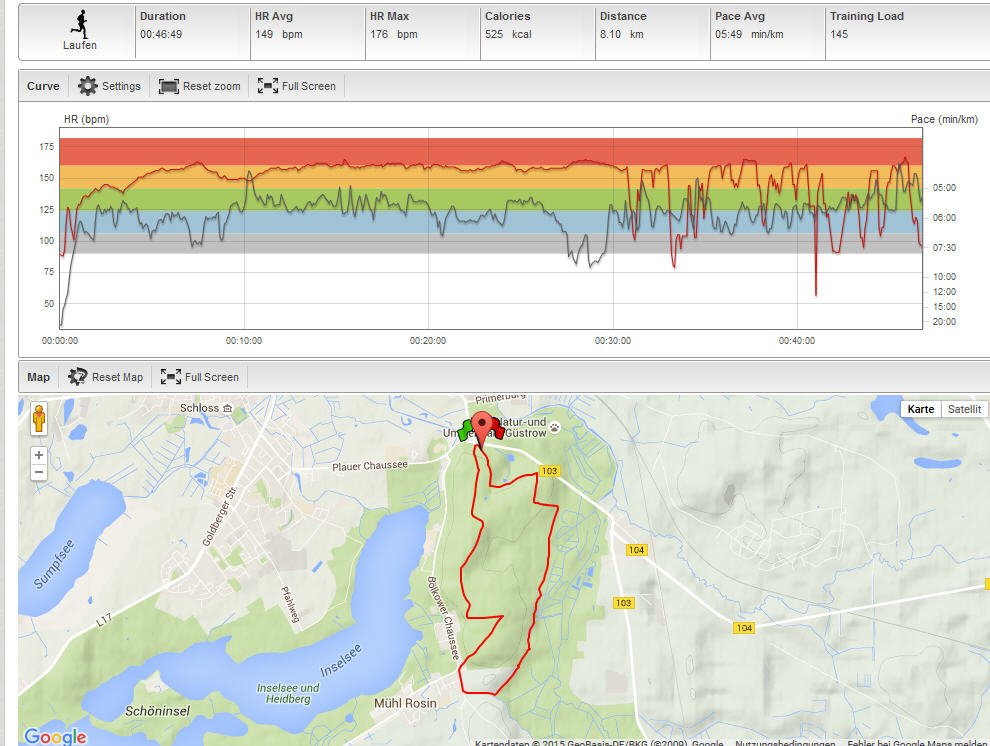Click the Distance value 8.10 km
The width and height of the screenshot is (990, 746).
pos(621,34)
